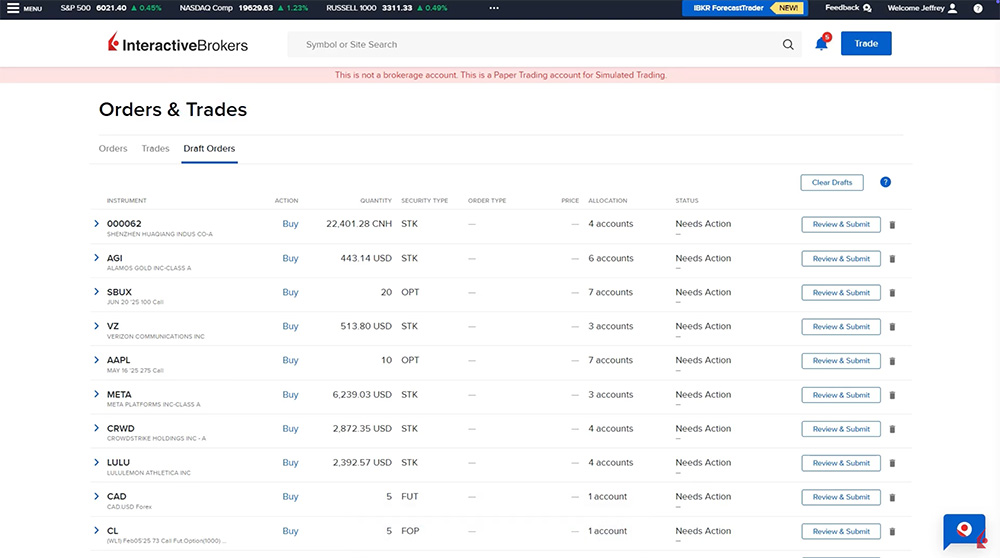This screenshot has height=558, width=1000.
Task: Review & Submit the AAPL order
Action: (x=840, y=361)
